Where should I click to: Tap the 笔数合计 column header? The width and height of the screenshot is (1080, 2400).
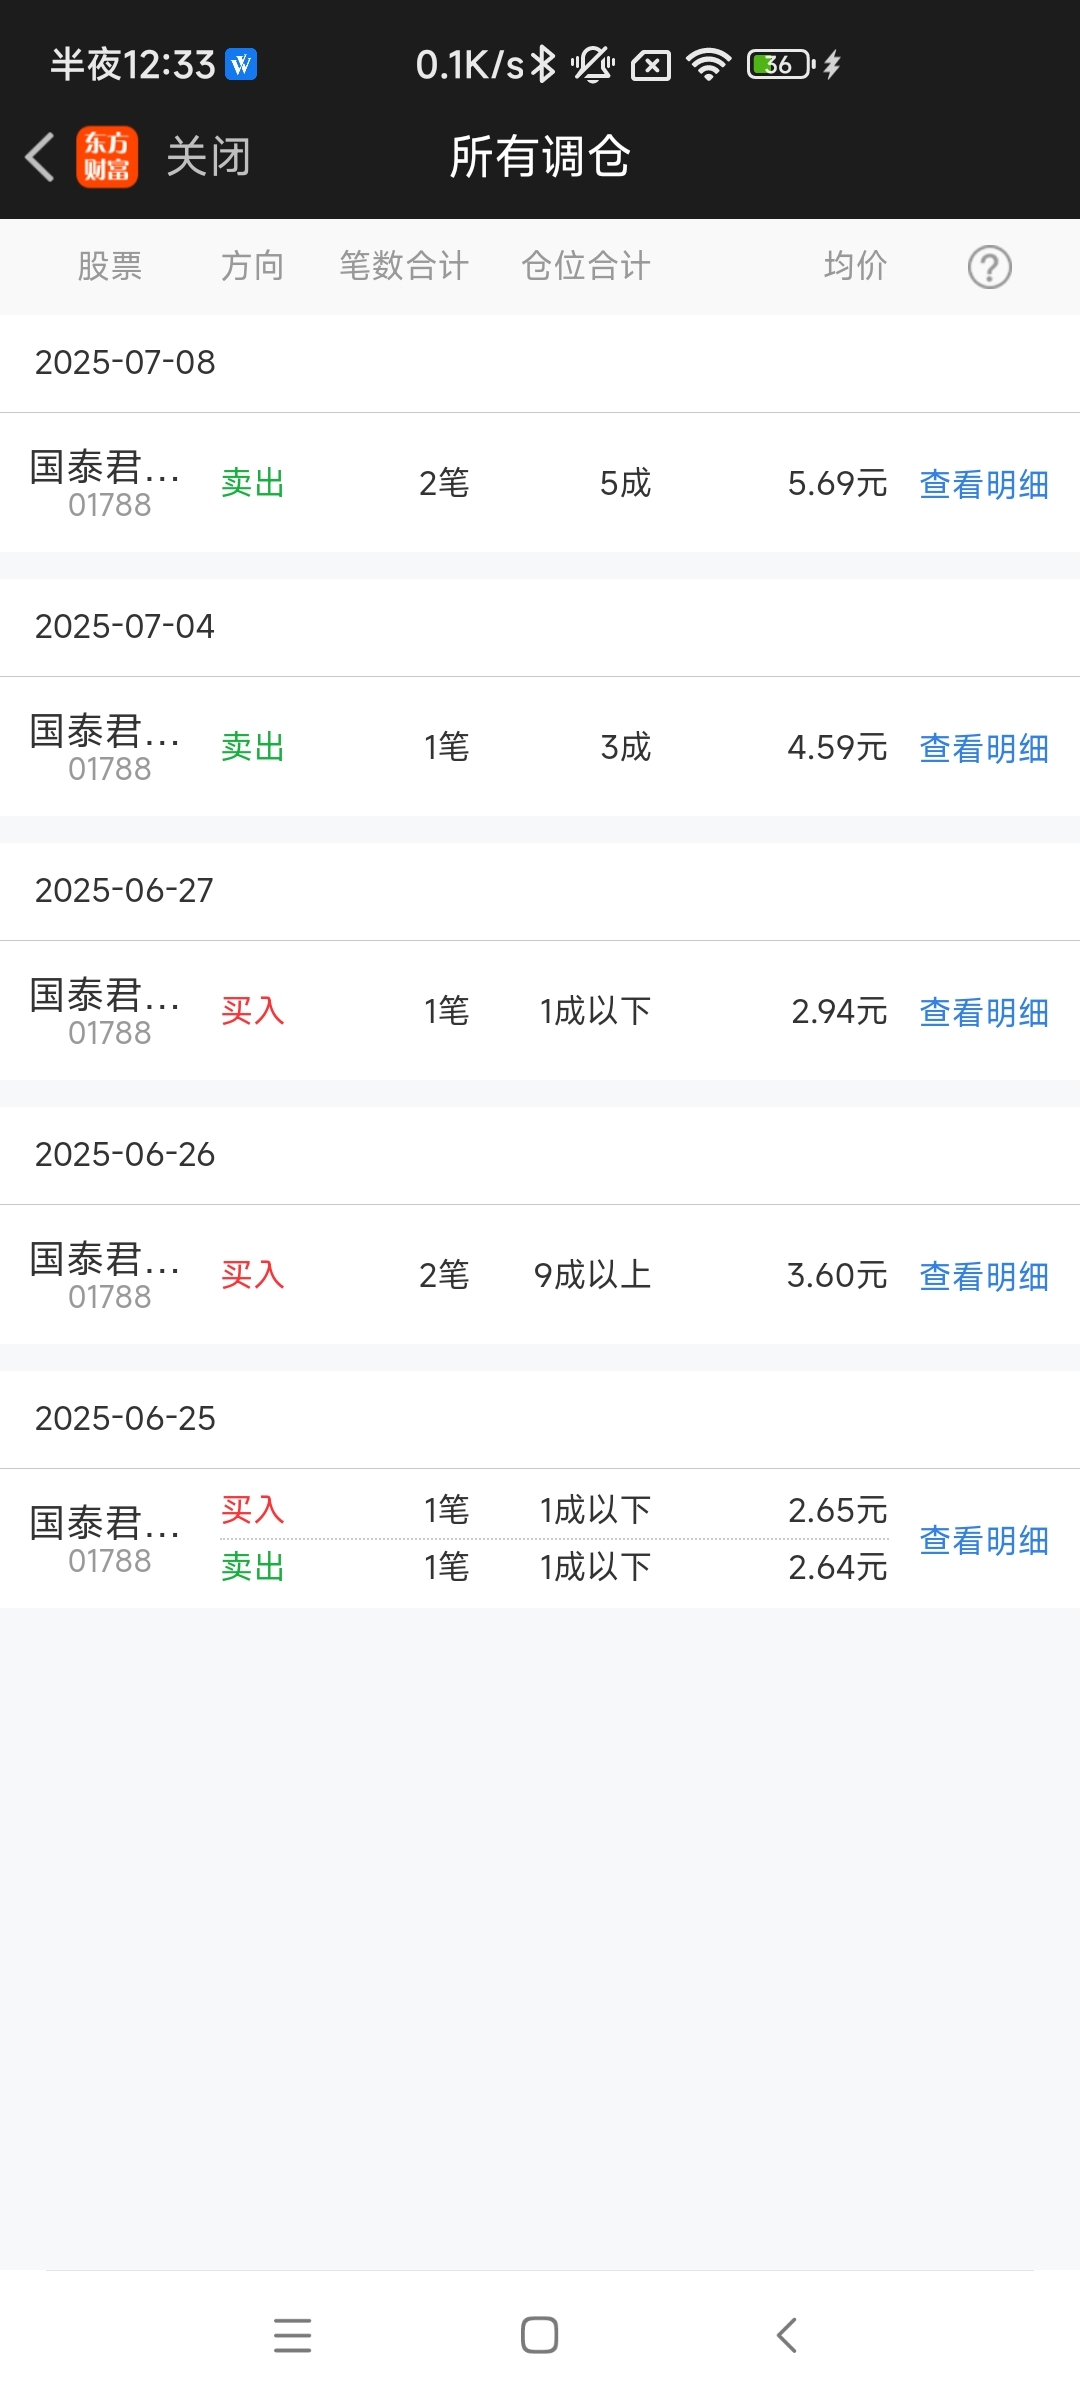404,266
